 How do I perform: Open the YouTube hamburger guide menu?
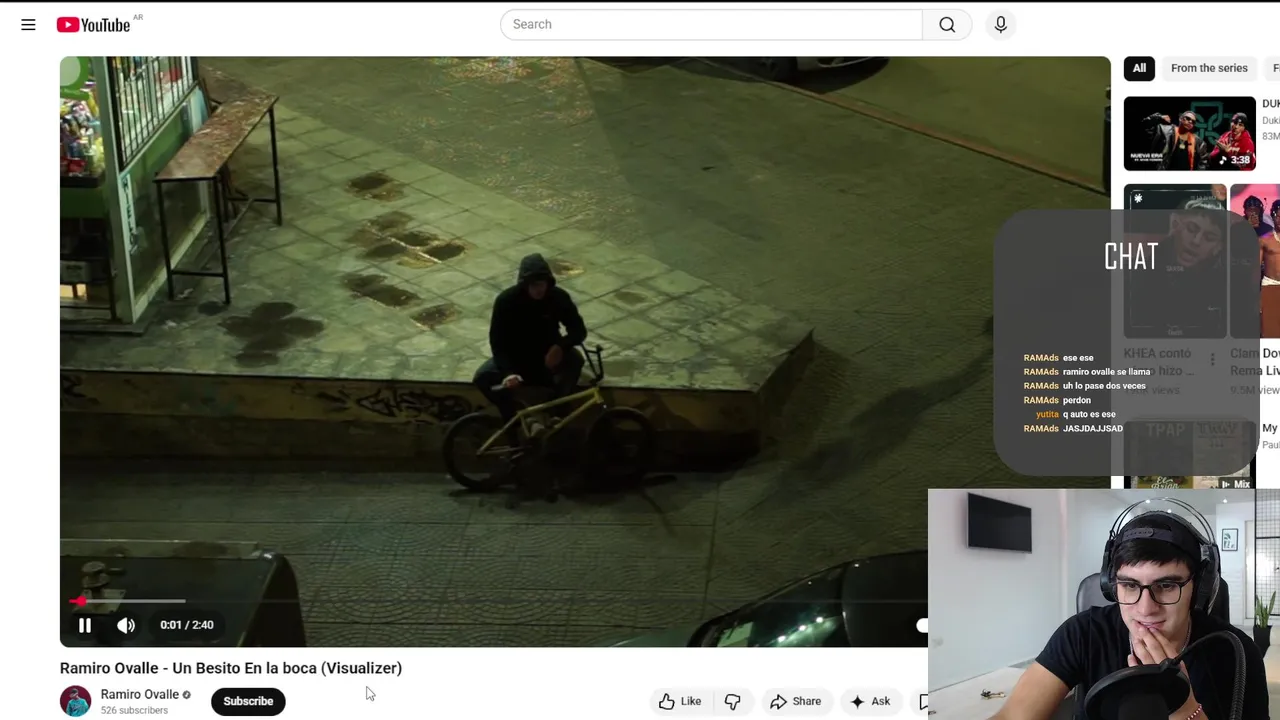click(28, 25)
